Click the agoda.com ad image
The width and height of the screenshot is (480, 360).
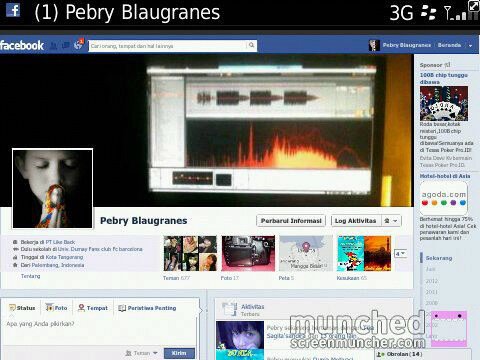point(444,198)
